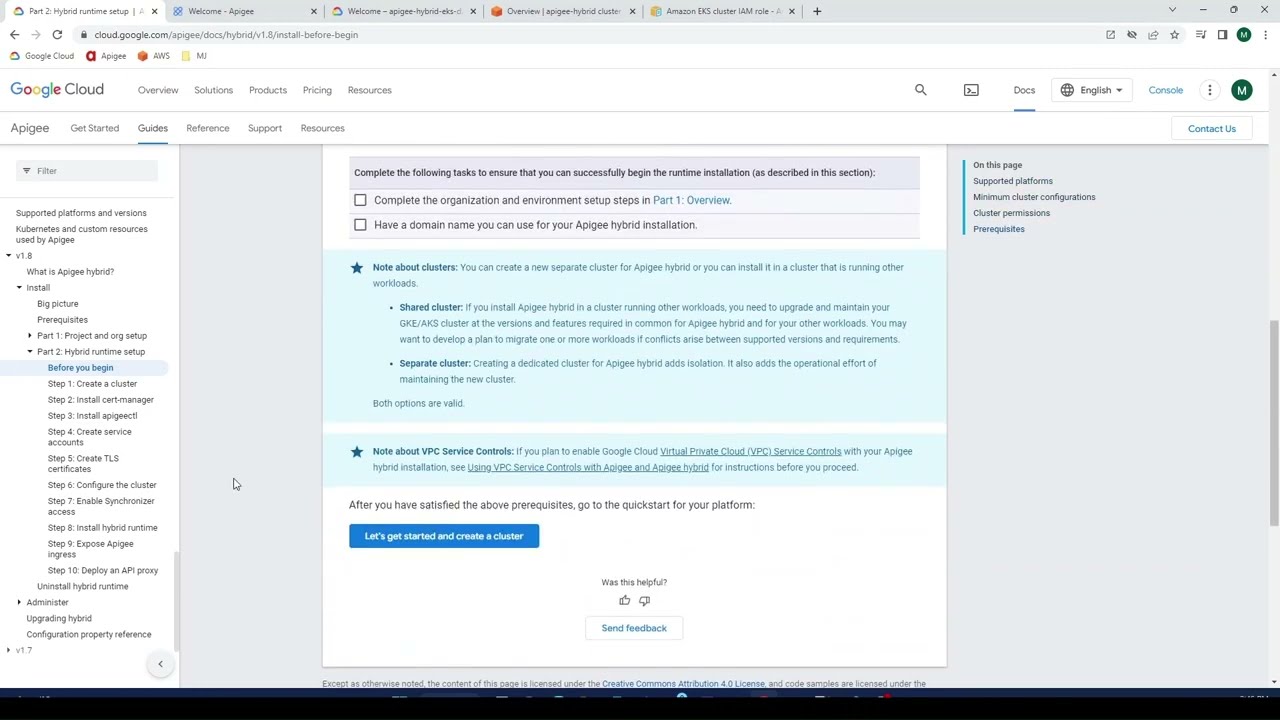Click the thumbs down feedback icon

[644, 601]
